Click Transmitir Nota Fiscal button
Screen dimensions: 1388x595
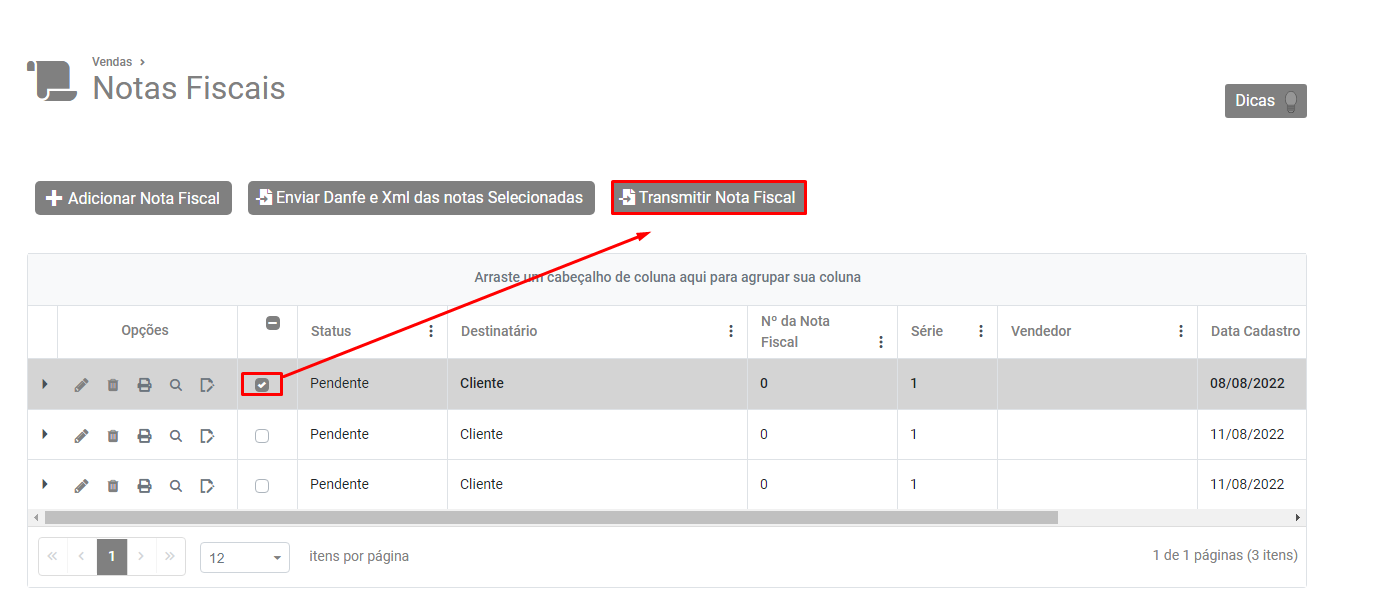click(708, 198)
